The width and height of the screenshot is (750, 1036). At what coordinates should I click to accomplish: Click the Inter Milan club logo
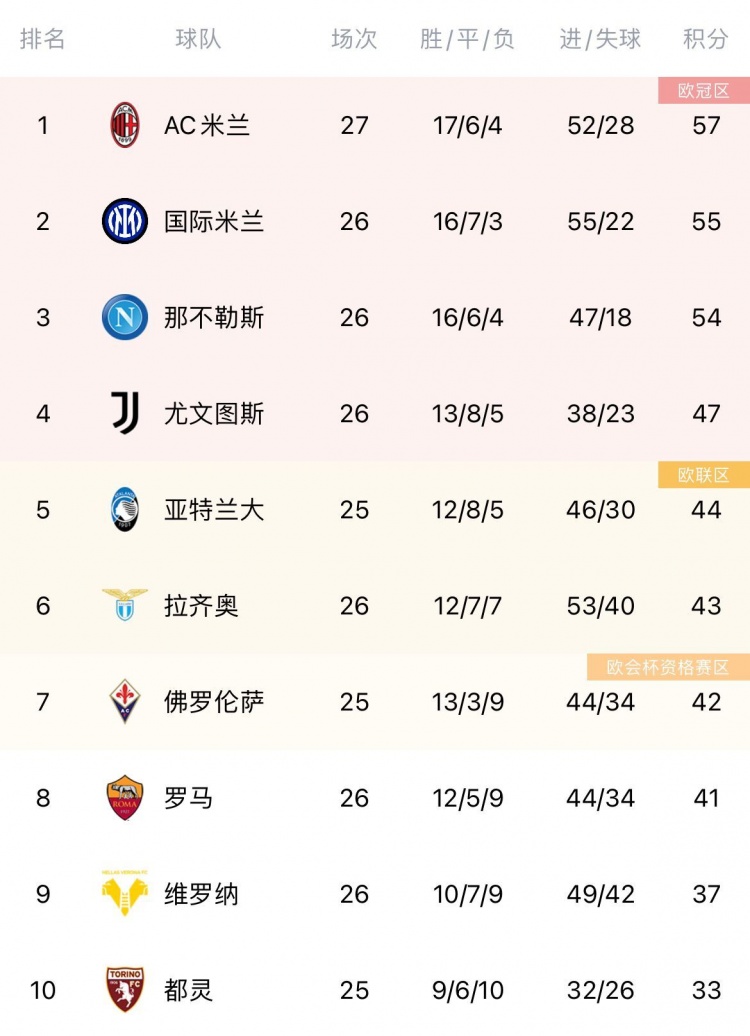coord(124,221)
